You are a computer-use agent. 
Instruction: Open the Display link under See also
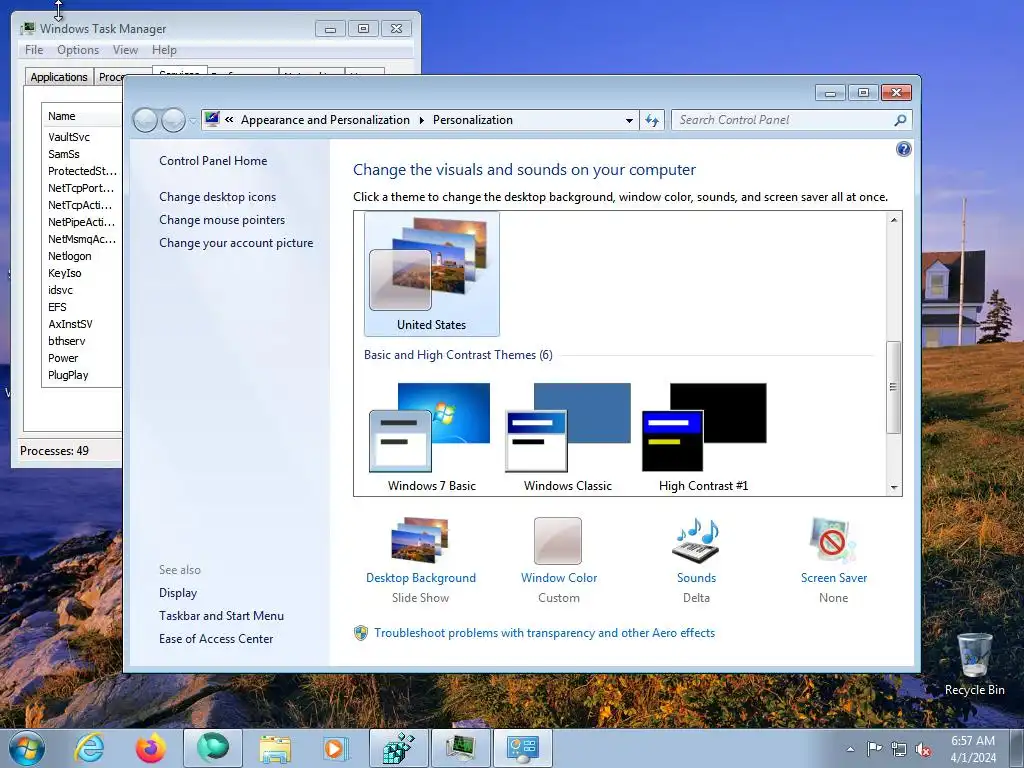(178, 592)
